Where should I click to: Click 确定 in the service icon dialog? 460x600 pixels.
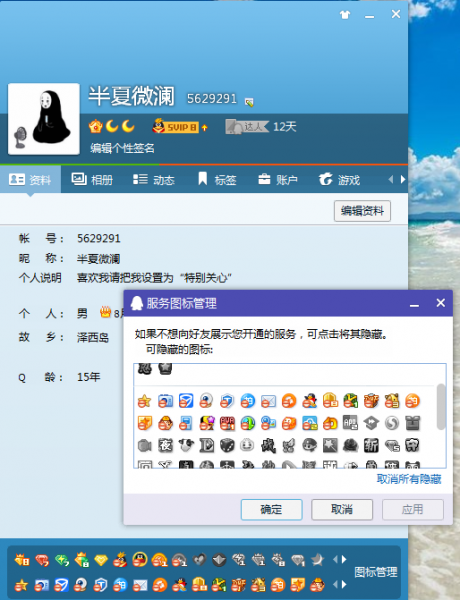coord(271,509)
